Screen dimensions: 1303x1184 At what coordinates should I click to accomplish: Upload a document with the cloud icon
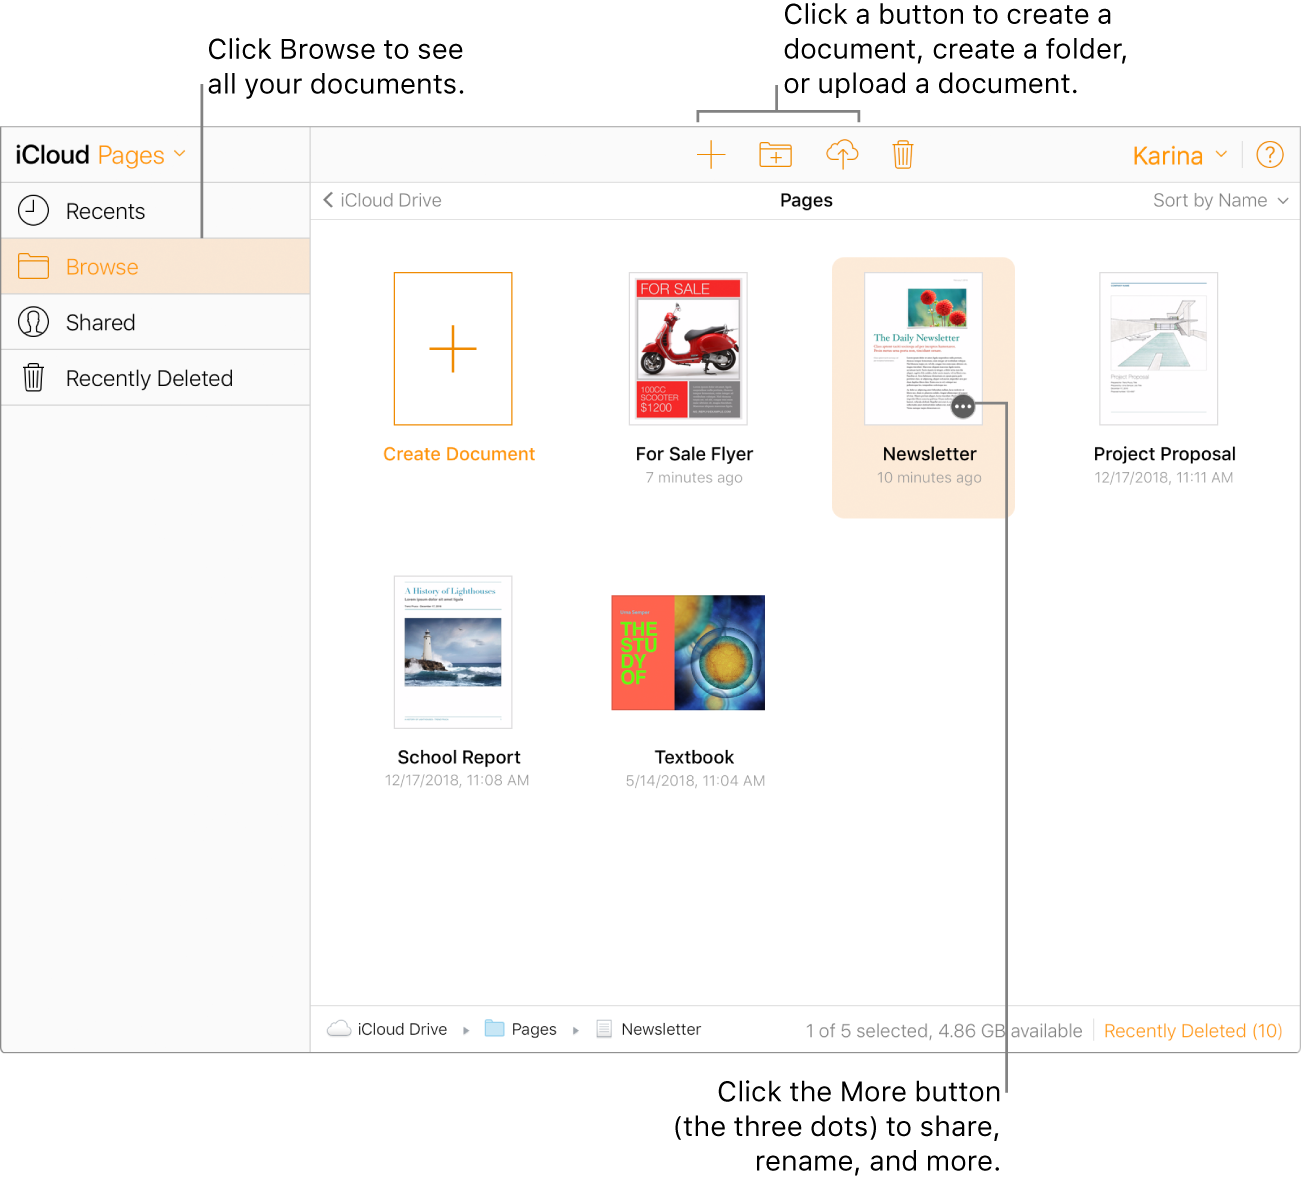pyautogui.click(x=842, y=154)
